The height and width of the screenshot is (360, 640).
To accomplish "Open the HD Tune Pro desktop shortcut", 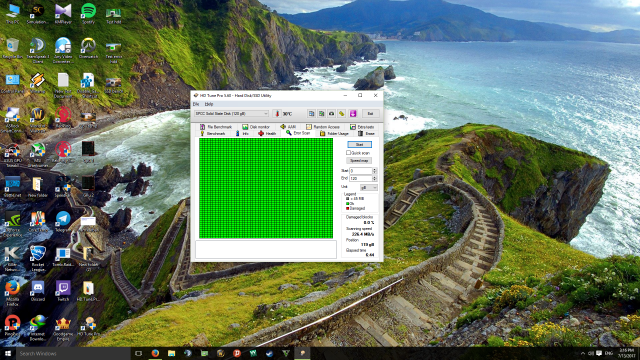I will click(88, 326).
